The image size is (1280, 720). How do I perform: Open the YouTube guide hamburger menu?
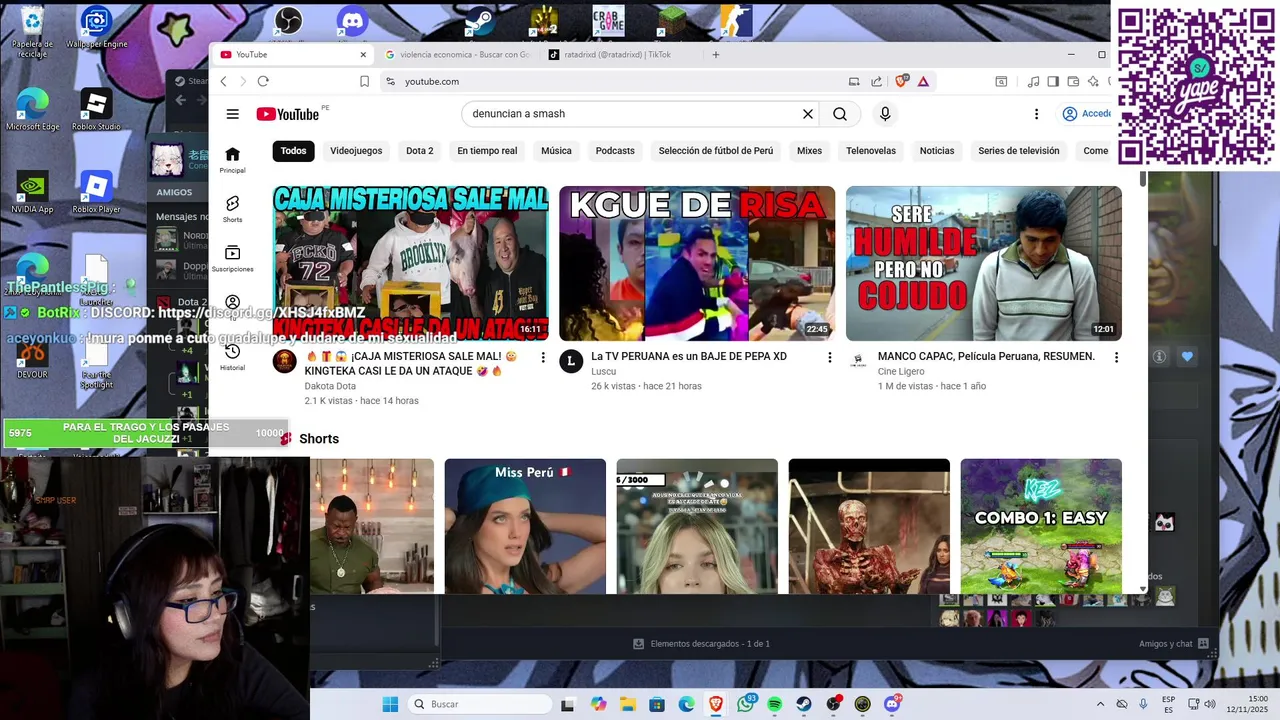(x=232, y=114)
